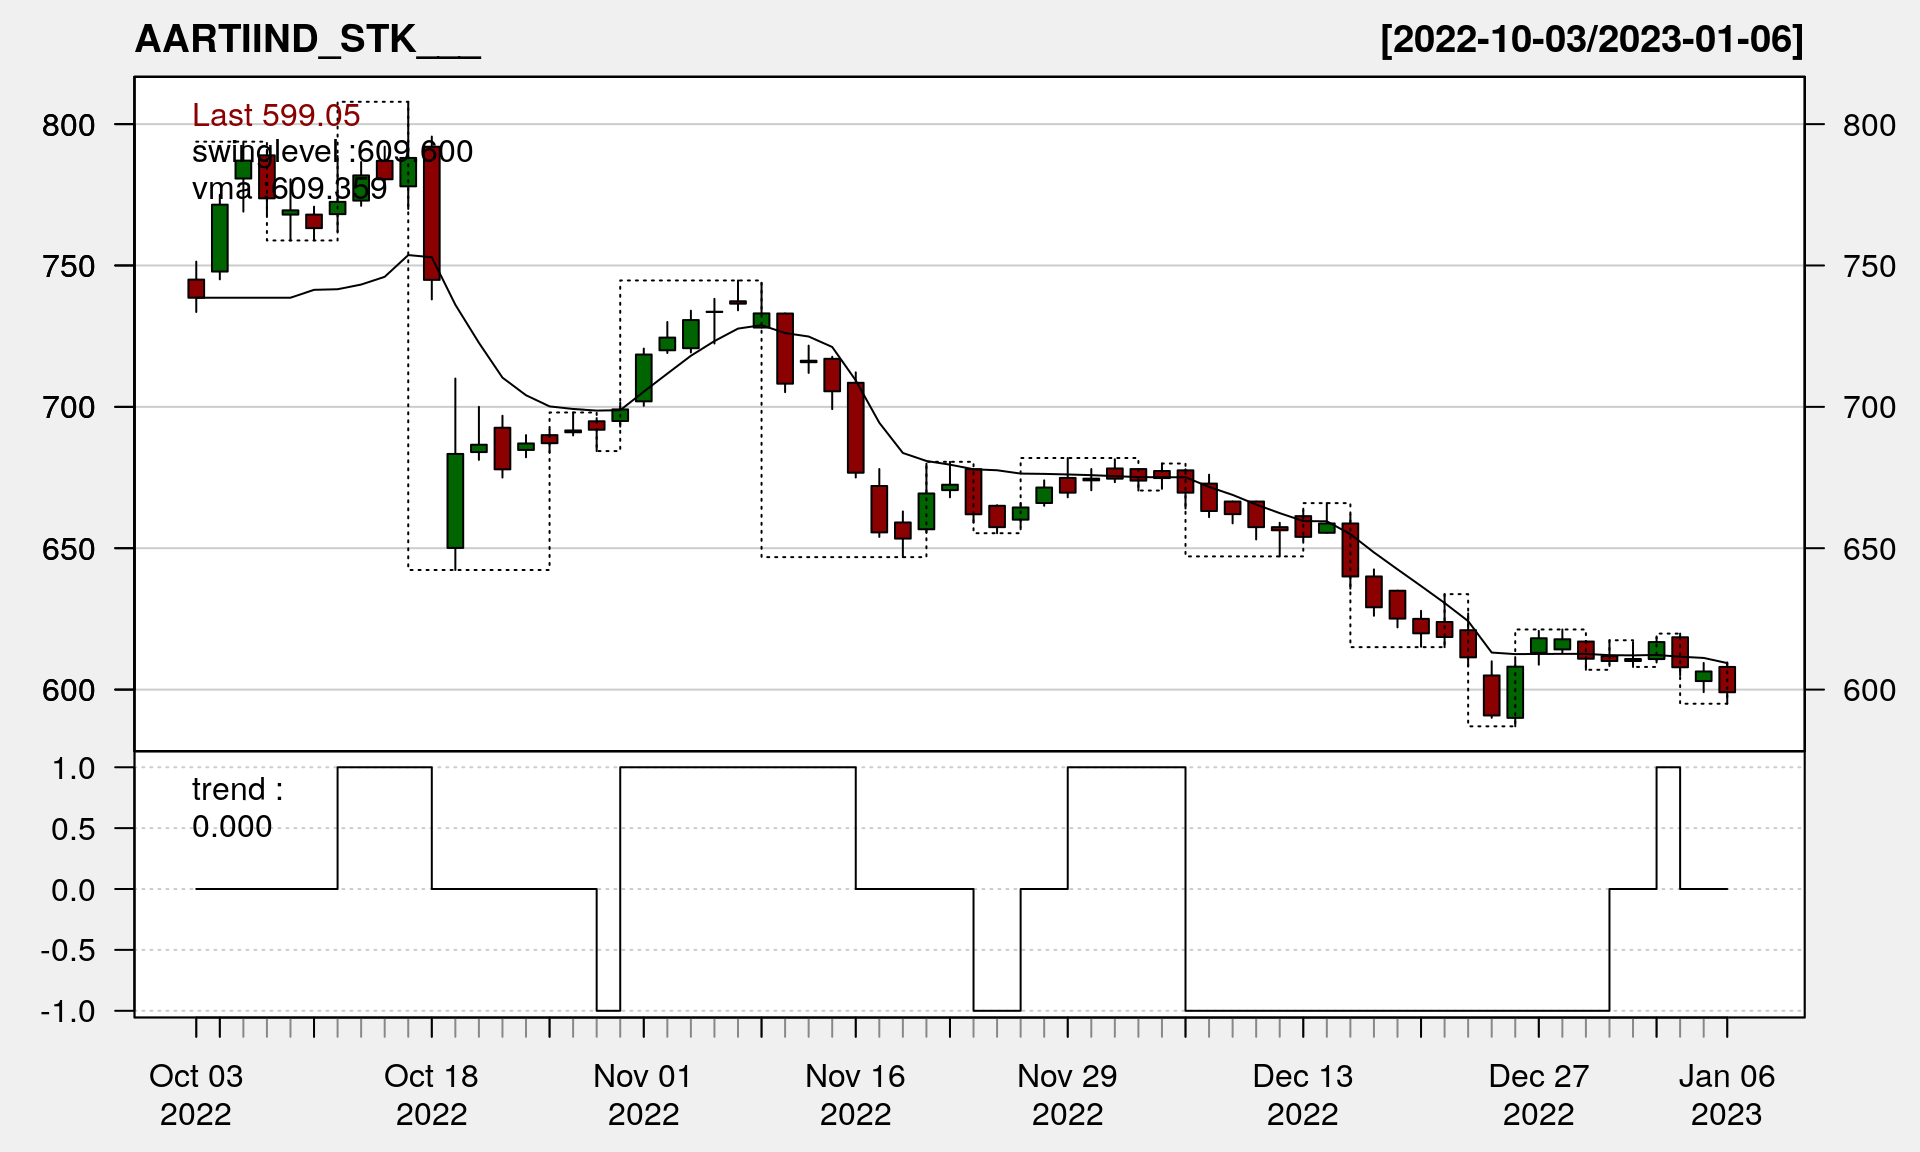This screenshot has height=1152, width=1920.
Task: Click the AARTIIND_STK chart title
Action: (307, 39)
